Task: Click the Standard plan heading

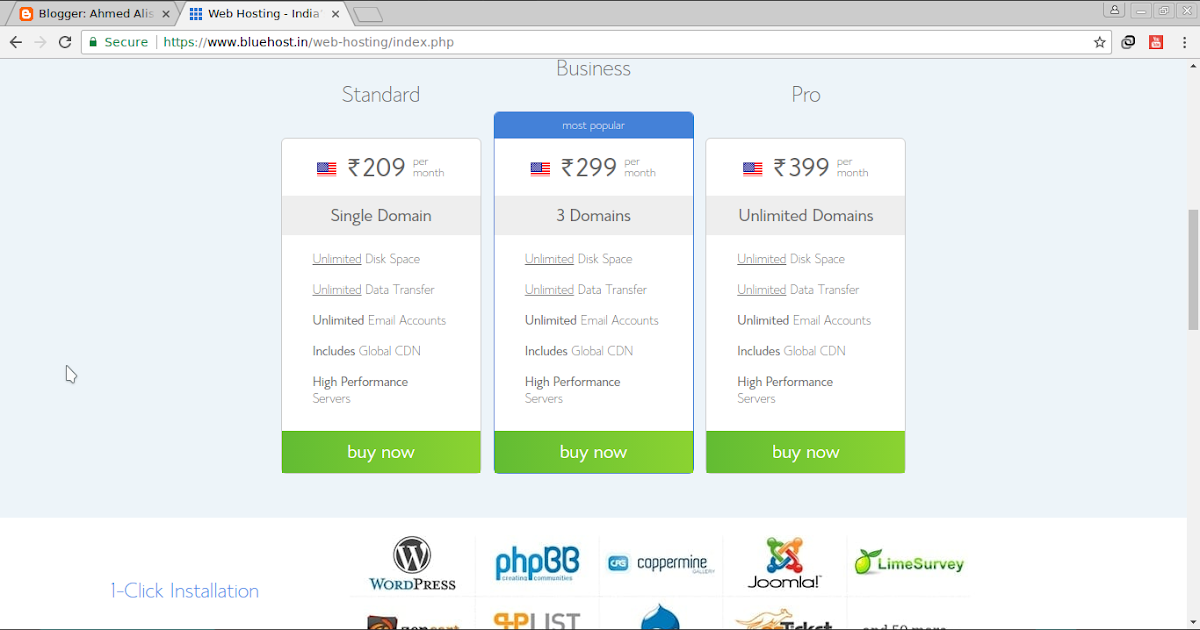Action: [381, 94]
